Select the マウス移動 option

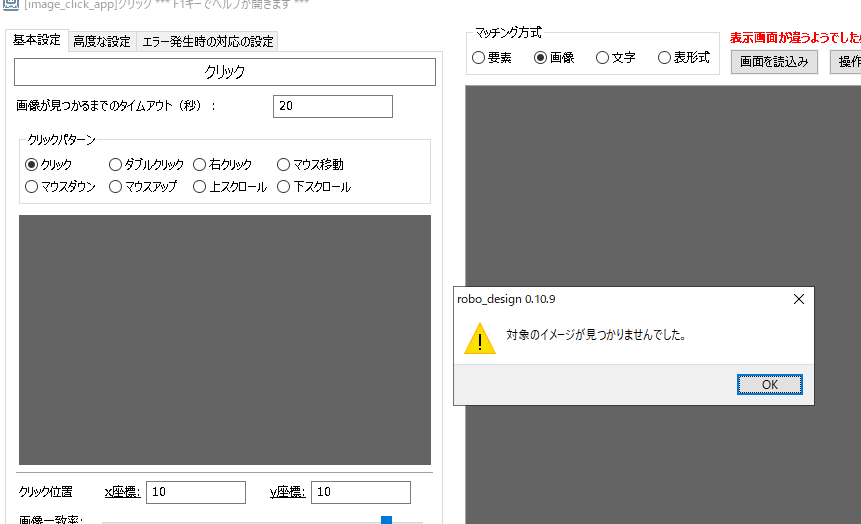[x=284, y=165]
